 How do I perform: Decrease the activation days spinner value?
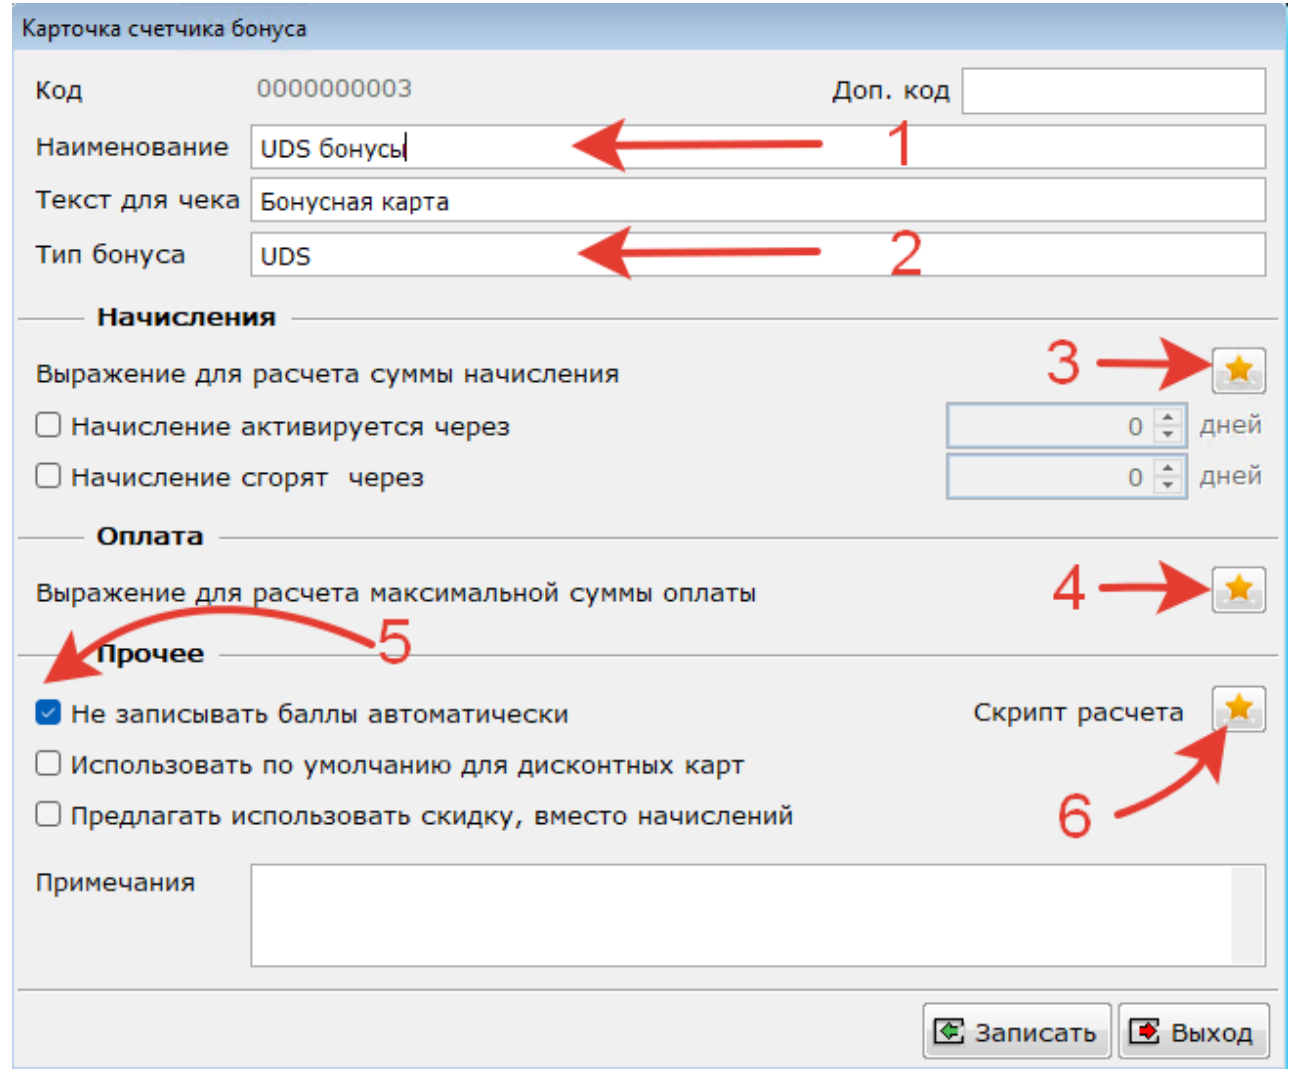point(1168,435)
